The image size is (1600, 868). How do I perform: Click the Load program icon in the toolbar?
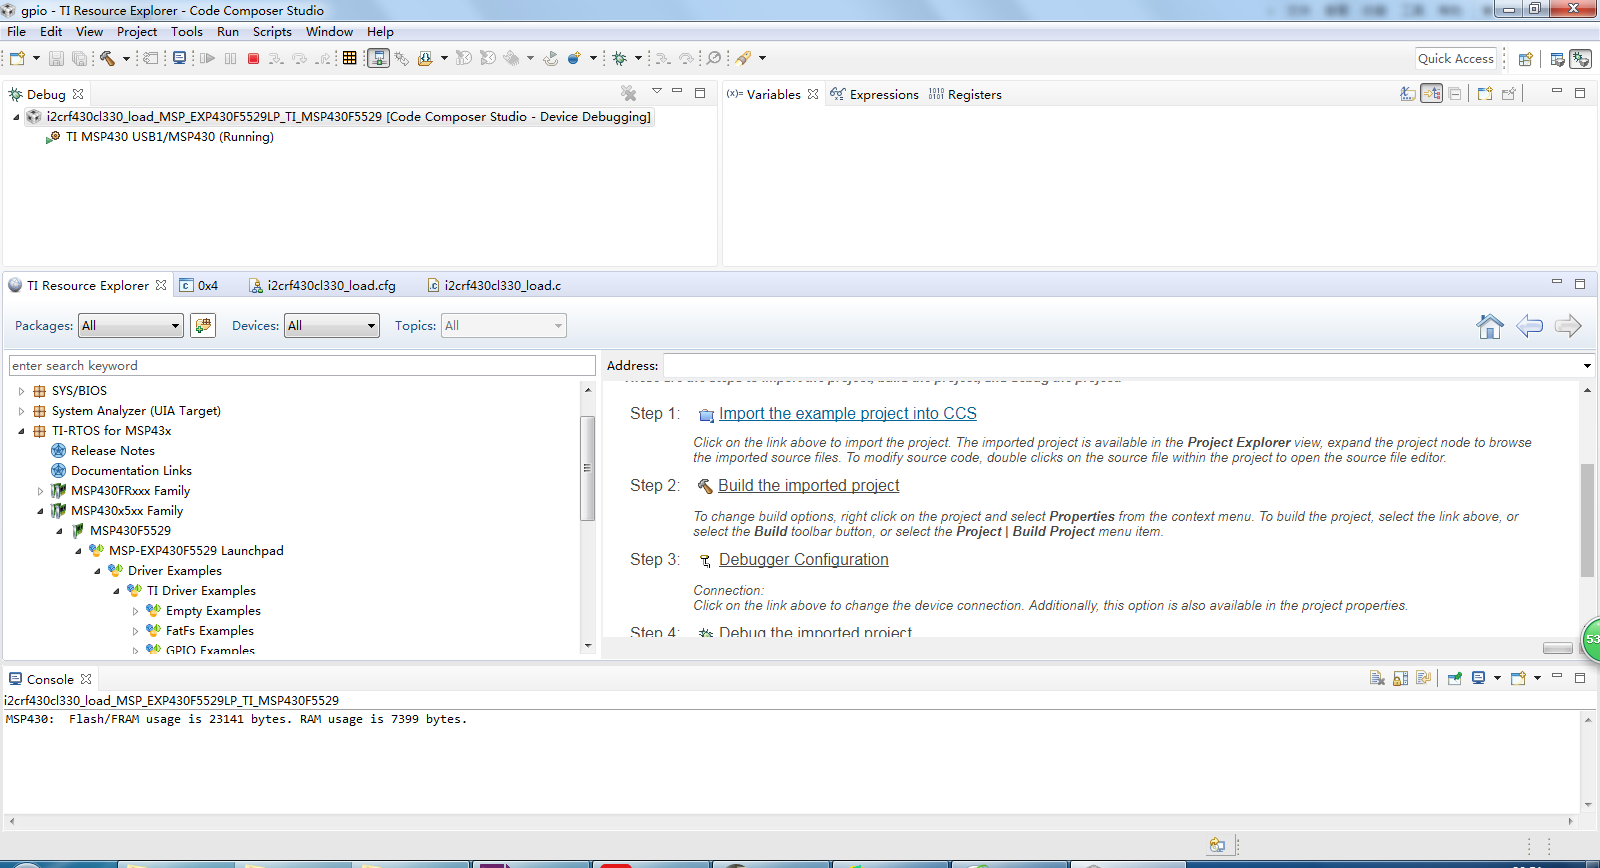pos(425,59)
